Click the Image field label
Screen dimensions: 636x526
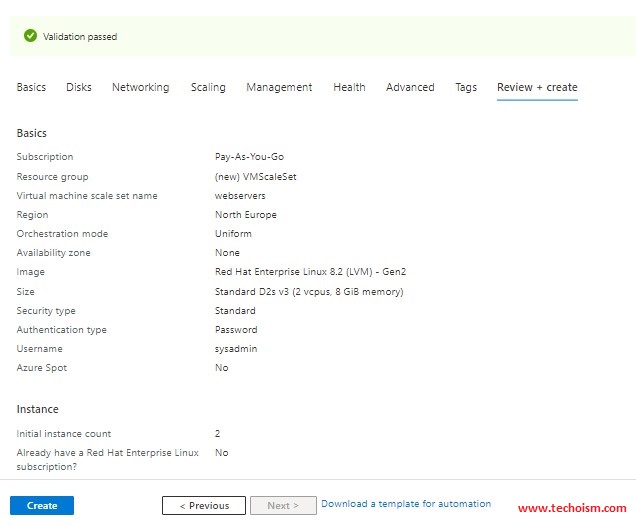pos(30,272)
